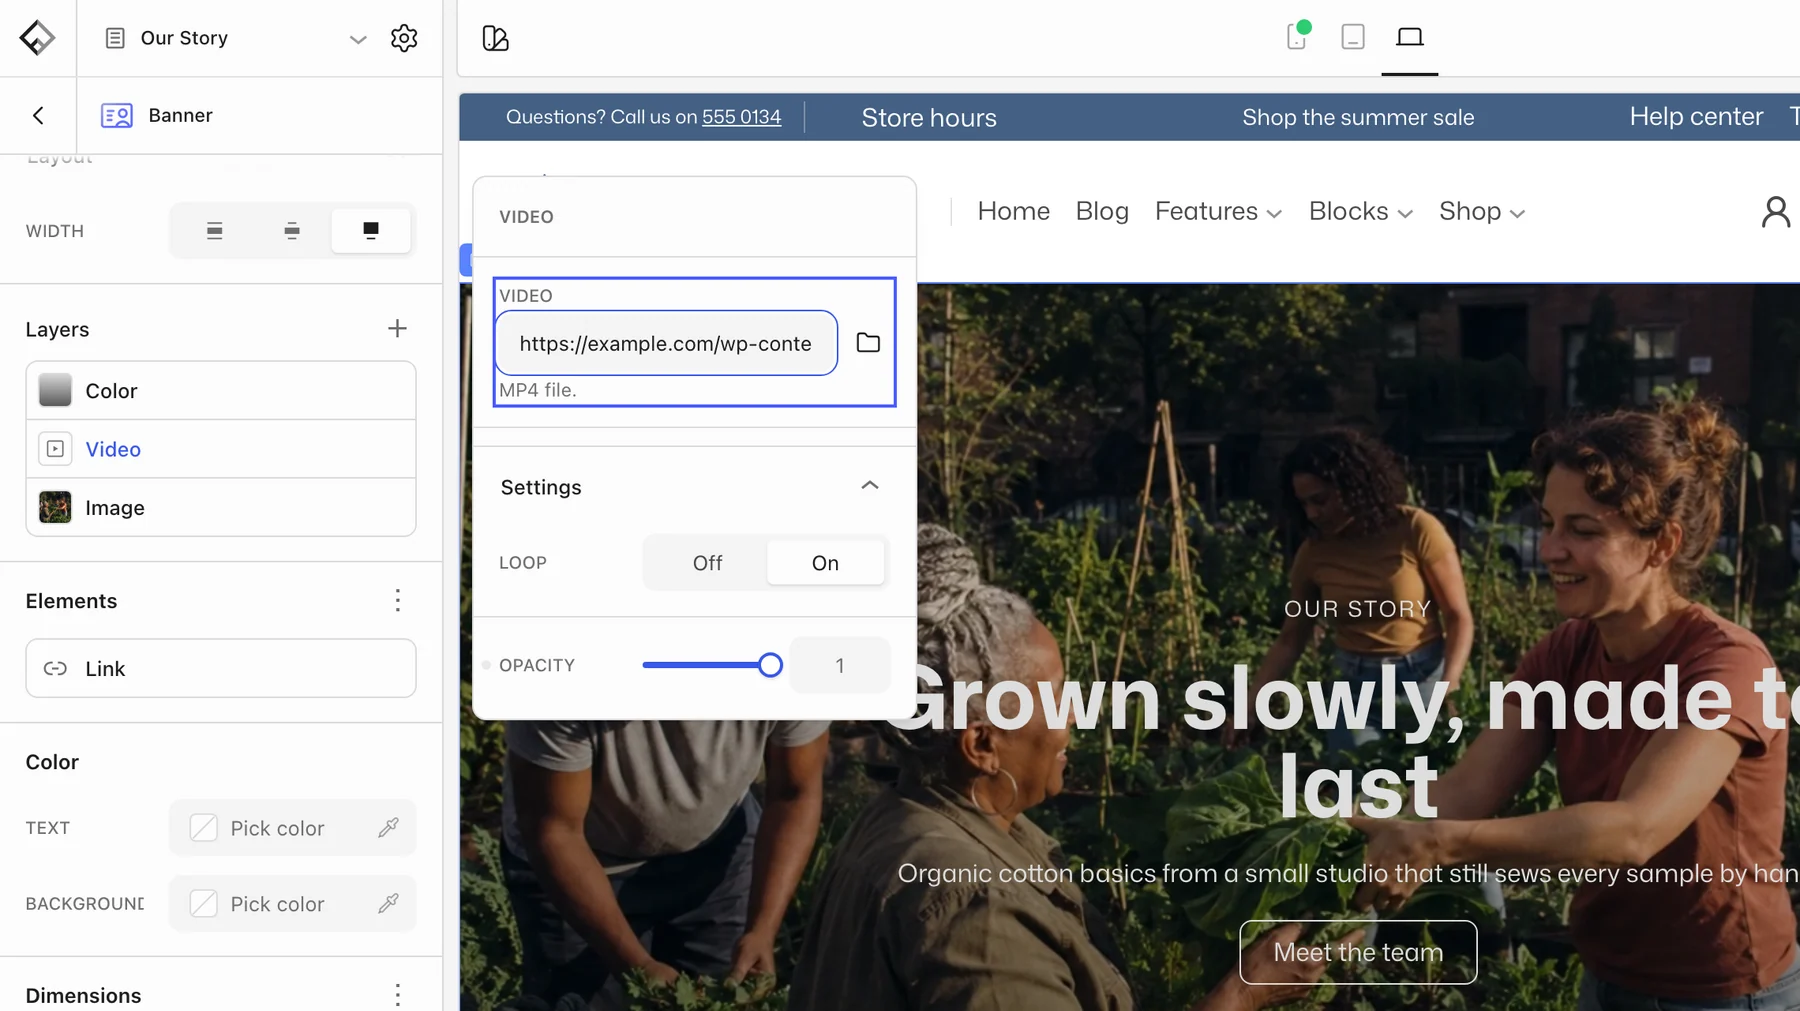Select the Image layer thumbnail
Screen dimensions: 1800x1011
(x=55, y=507)
